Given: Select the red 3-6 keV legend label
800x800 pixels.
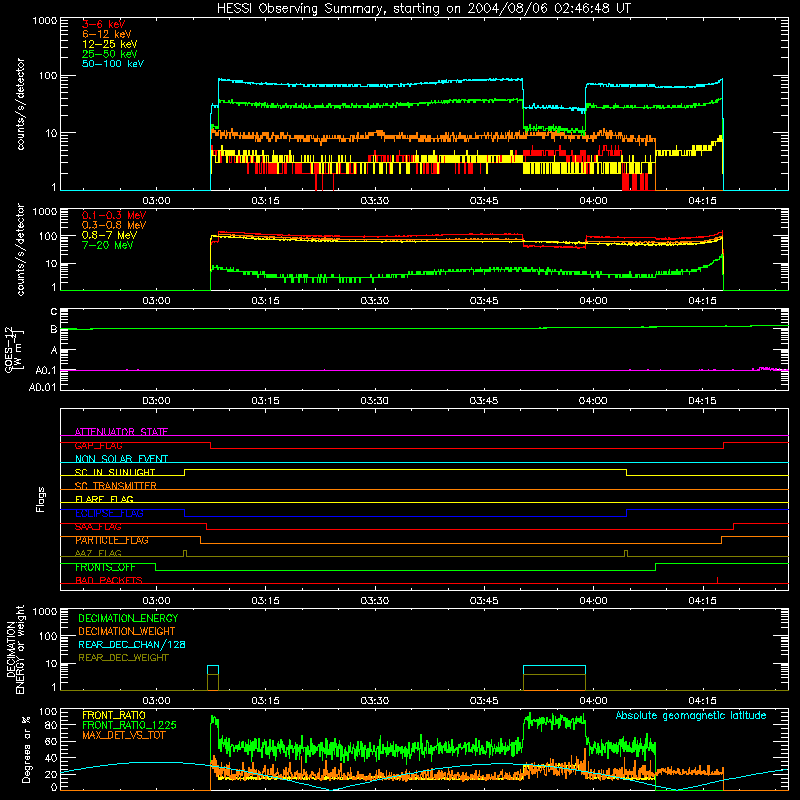Looking at the screenshot, I should [x=104, y=24].
